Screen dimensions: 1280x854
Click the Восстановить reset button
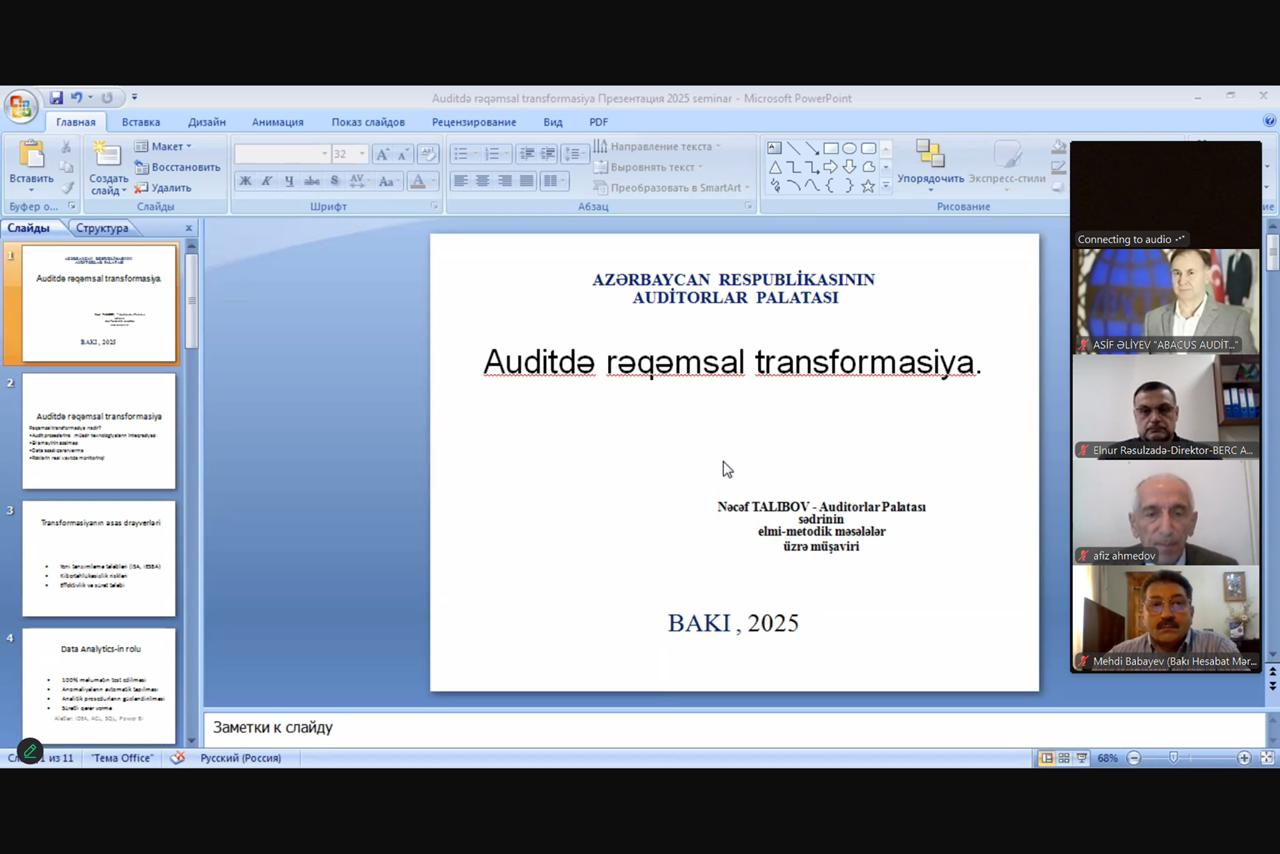pyautogui.click(x=177, y=167)
